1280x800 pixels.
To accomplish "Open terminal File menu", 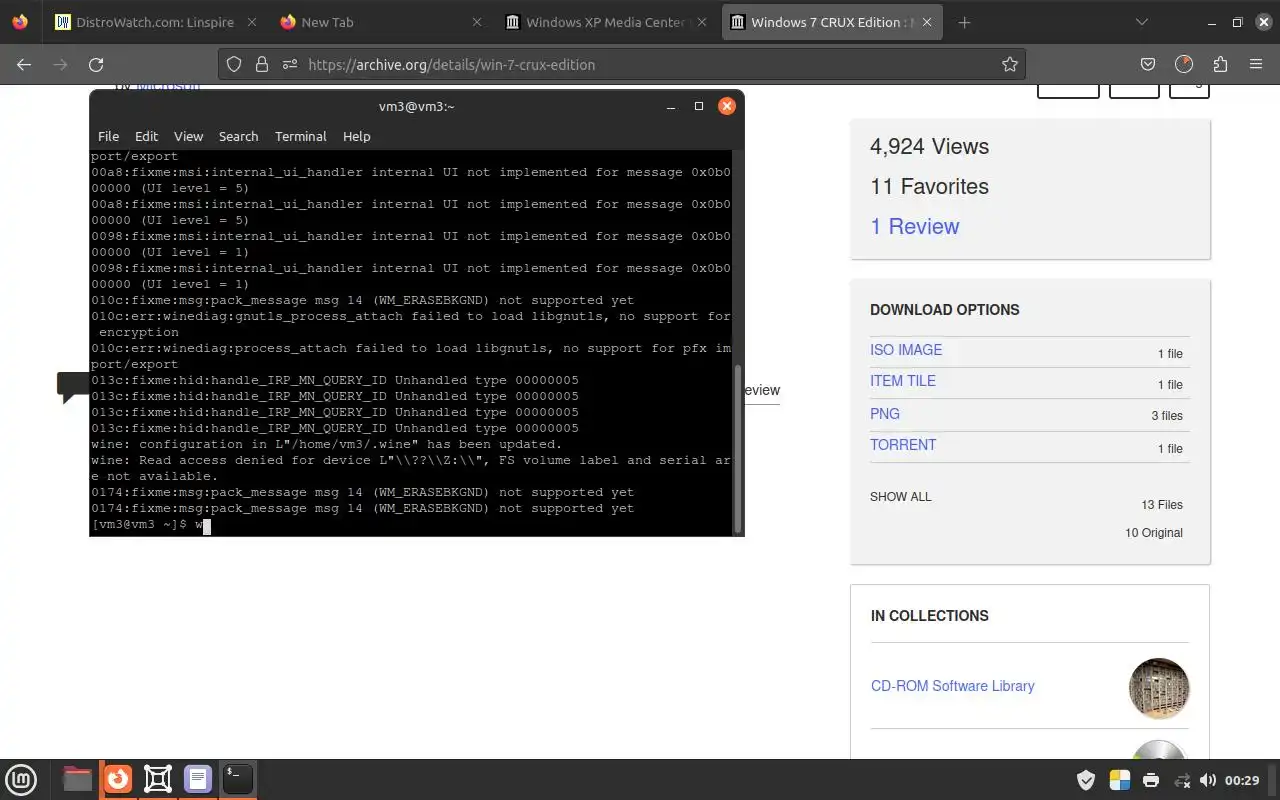I will tap(108, 136).
